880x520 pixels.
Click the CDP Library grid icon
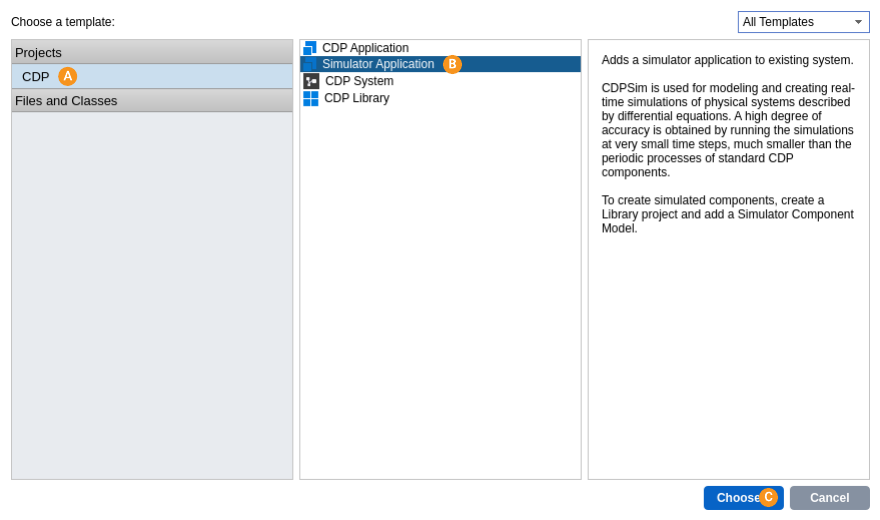311,98
